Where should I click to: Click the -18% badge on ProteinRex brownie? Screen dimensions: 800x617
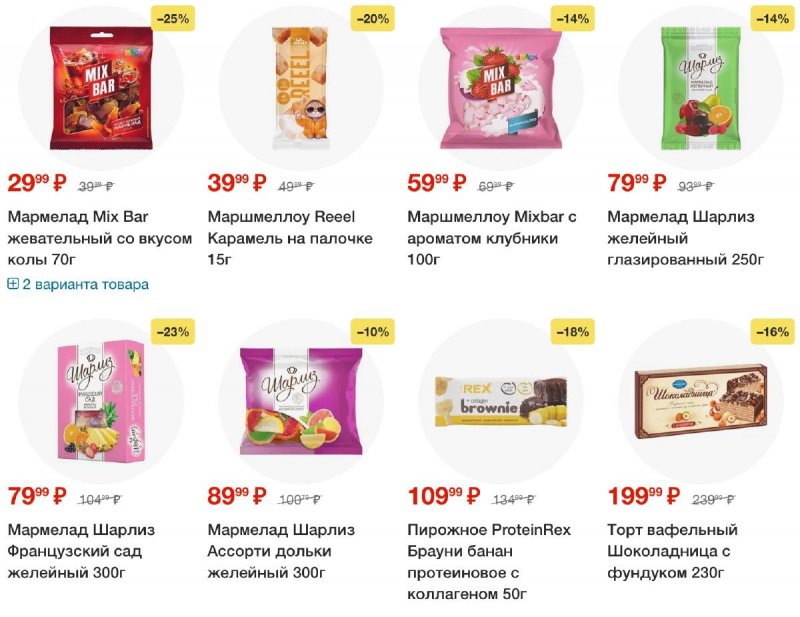point(573,332)
